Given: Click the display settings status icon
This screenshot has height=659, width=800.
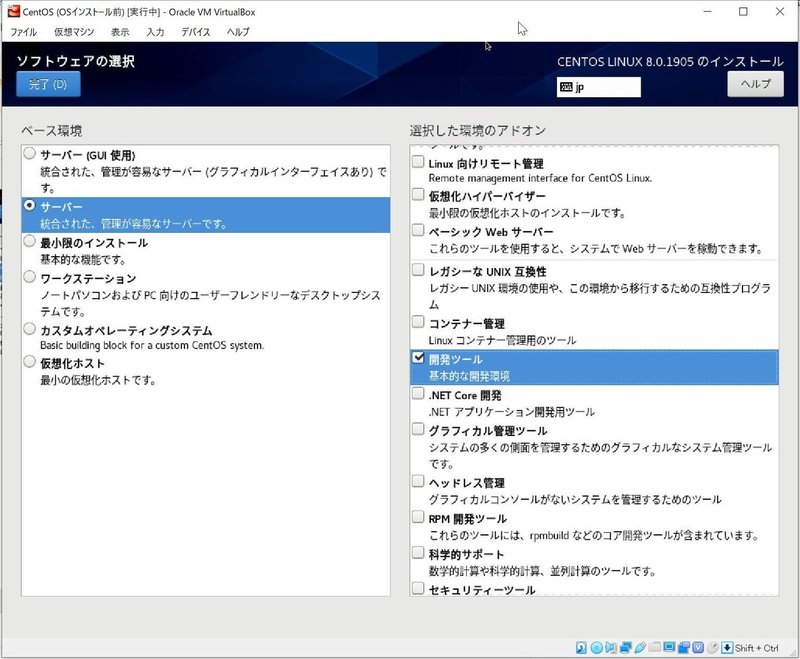Looking at the screenshot, I should click(669, 648).
